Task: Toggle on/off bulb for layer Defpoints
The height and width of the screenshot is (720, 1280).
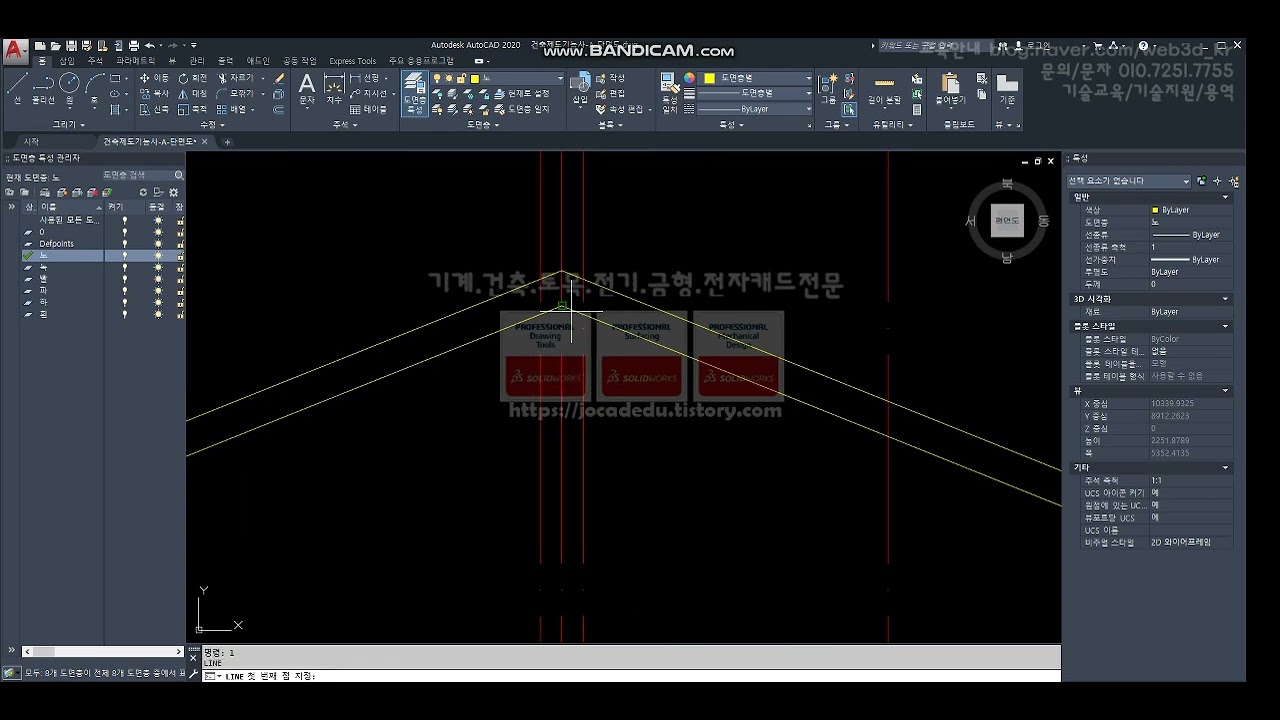Action: [125, 244]
